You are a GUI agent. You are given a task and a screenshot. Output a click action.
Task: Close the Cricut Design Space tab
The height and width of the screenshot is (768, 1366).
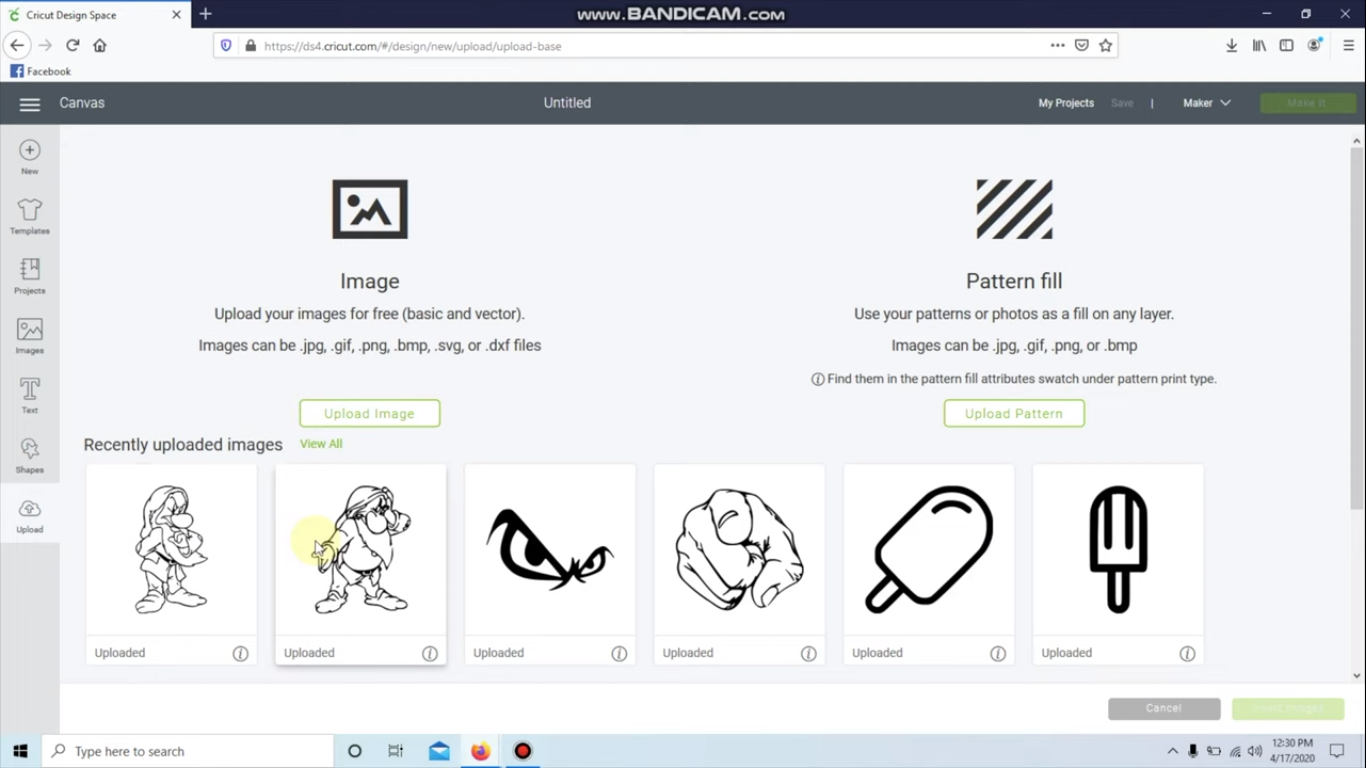point(177,15)
